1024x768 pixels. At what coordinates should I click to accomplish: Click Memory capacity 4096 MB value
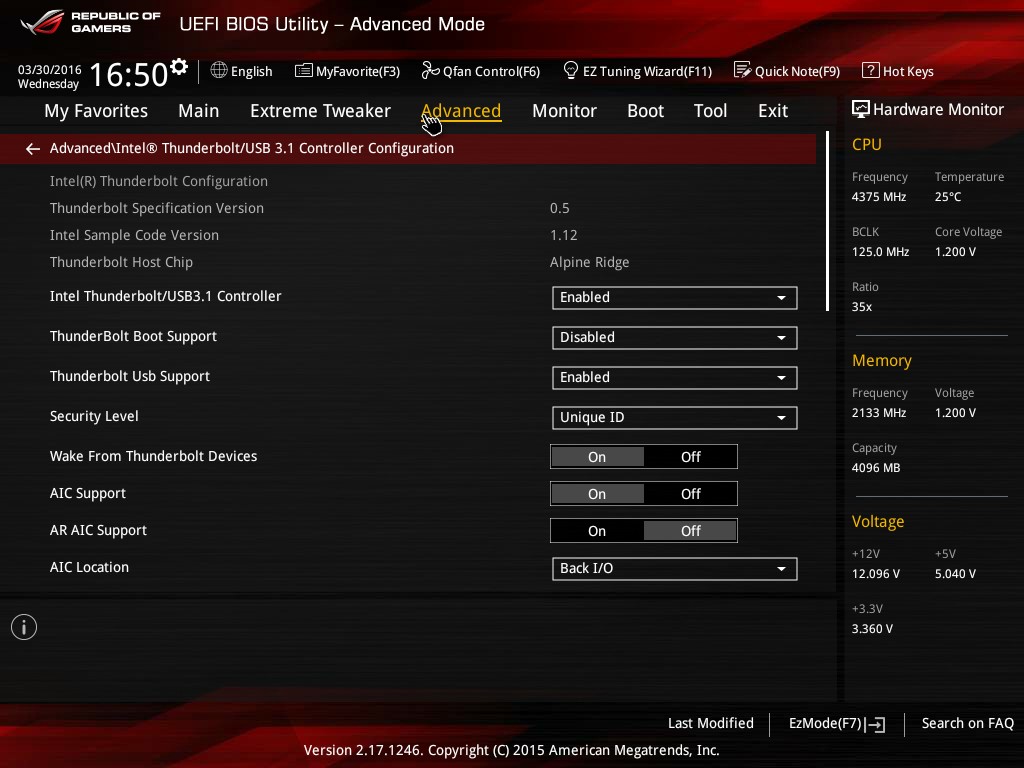[x=876, y=468]
